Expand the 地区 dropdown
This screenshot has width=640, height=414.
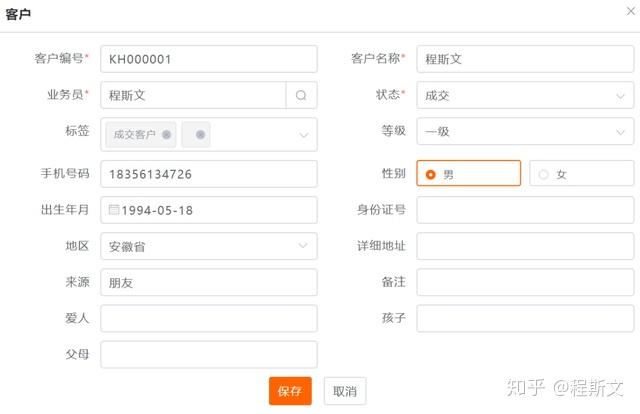tap(303, 246)
